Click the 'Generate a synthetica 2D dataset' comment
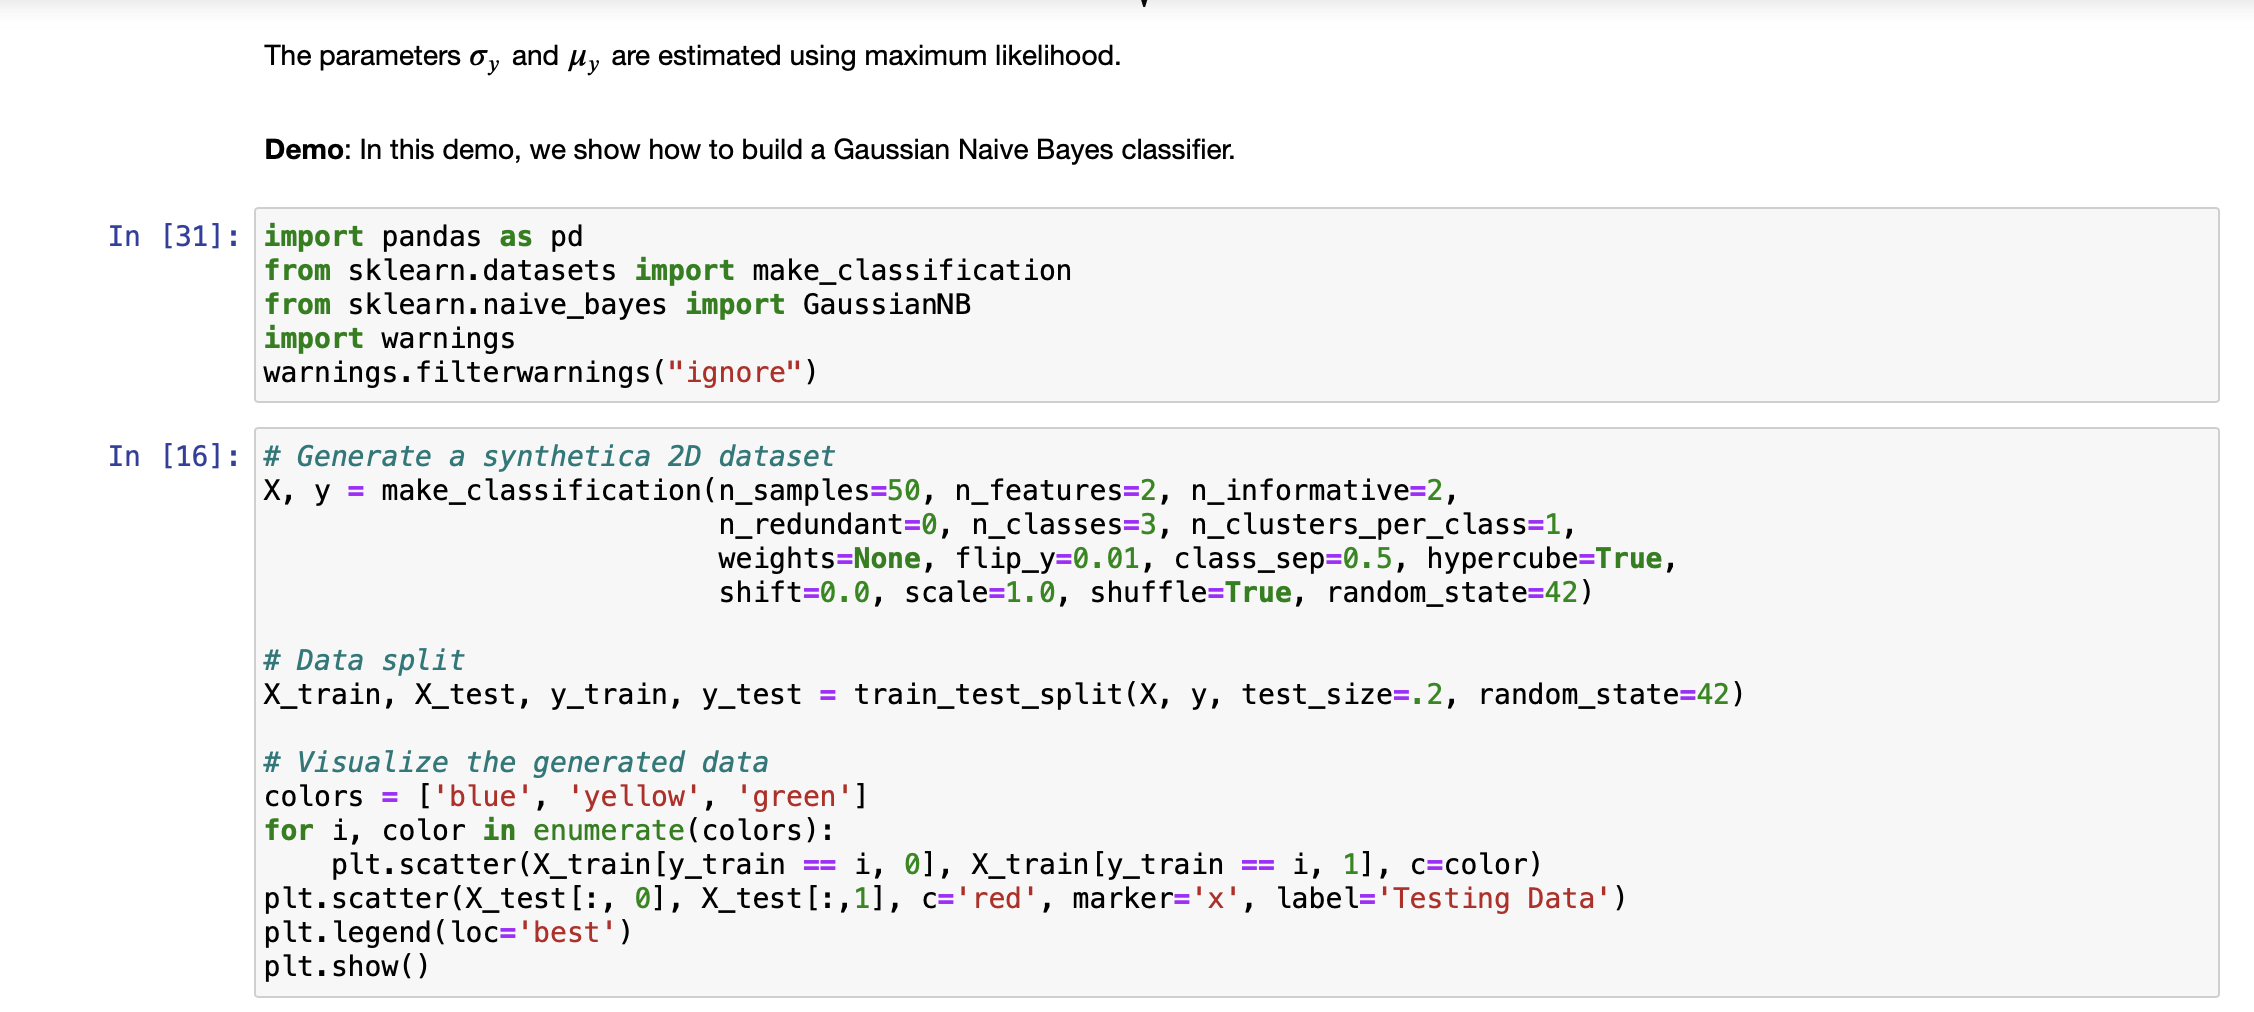 548,456
